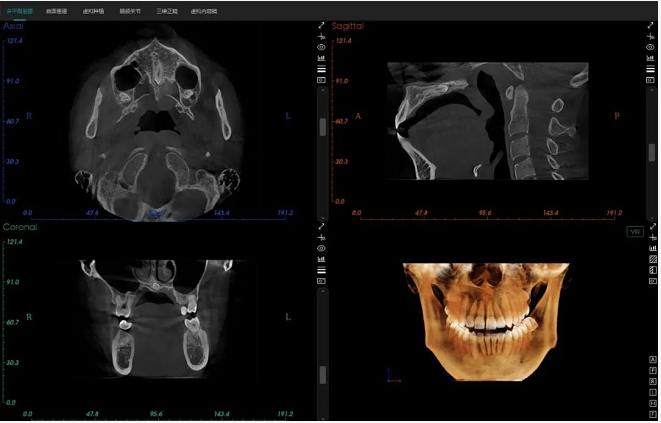Image resolution: width=661 pixels, height=423 pixels.
Task: Switch to the second top tab
Action: (58, 10)
